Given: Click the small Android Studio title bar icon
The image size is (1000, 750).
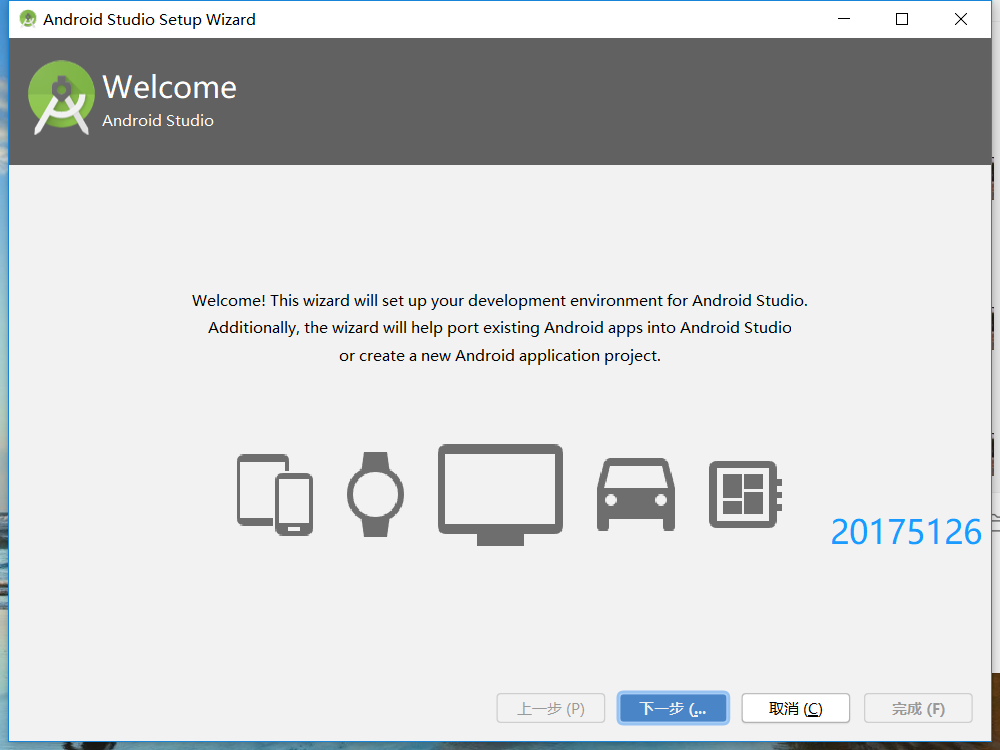Looking at the screenshot, I should pos(27,19).
